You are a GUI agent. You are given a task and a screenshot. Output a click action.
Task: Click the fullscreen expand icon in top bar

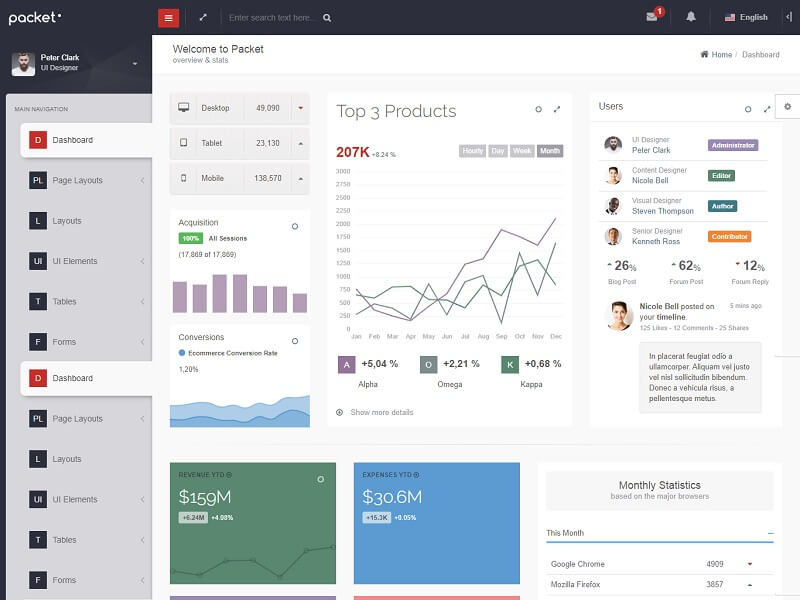(203, 17)
